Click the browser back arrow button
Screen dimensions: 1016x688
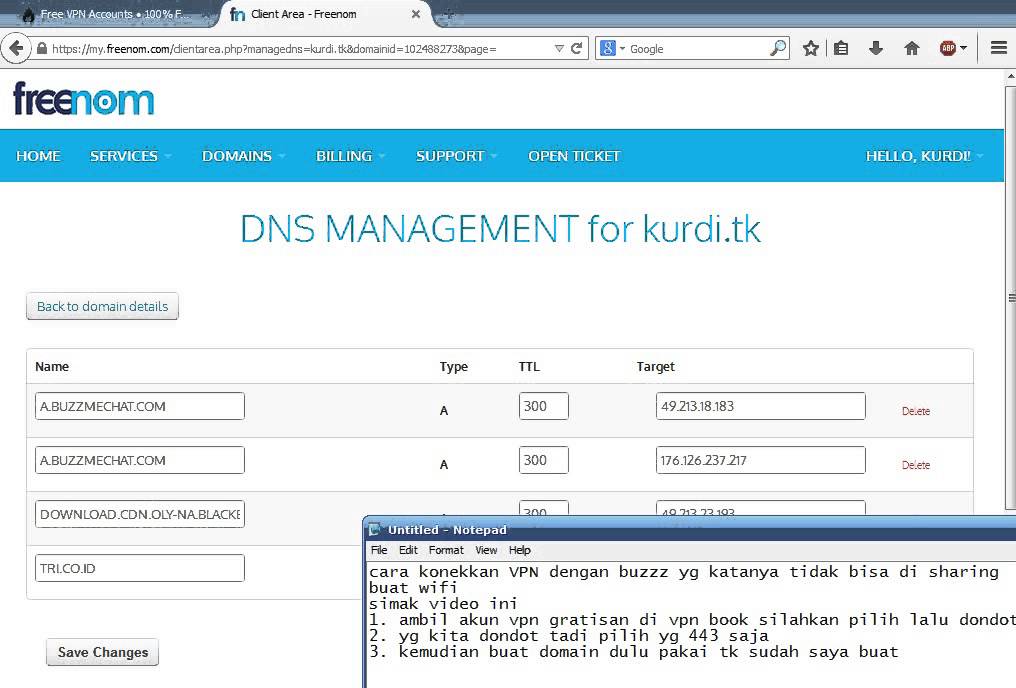pyautogui.click(x=16, y=49)
